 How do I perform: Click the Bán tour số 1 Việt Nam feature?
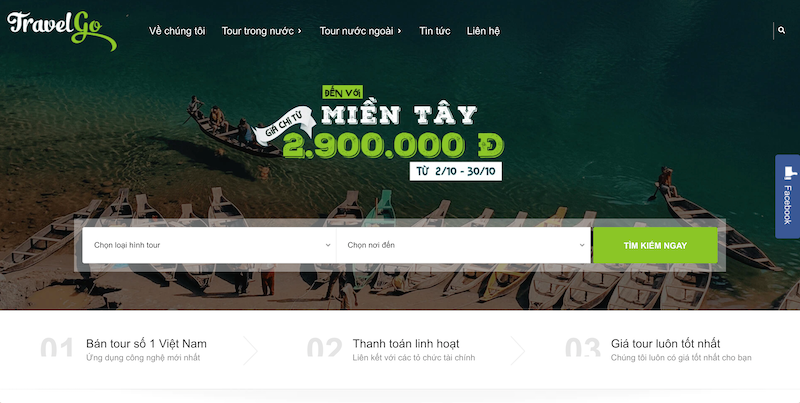click(146, 349)
